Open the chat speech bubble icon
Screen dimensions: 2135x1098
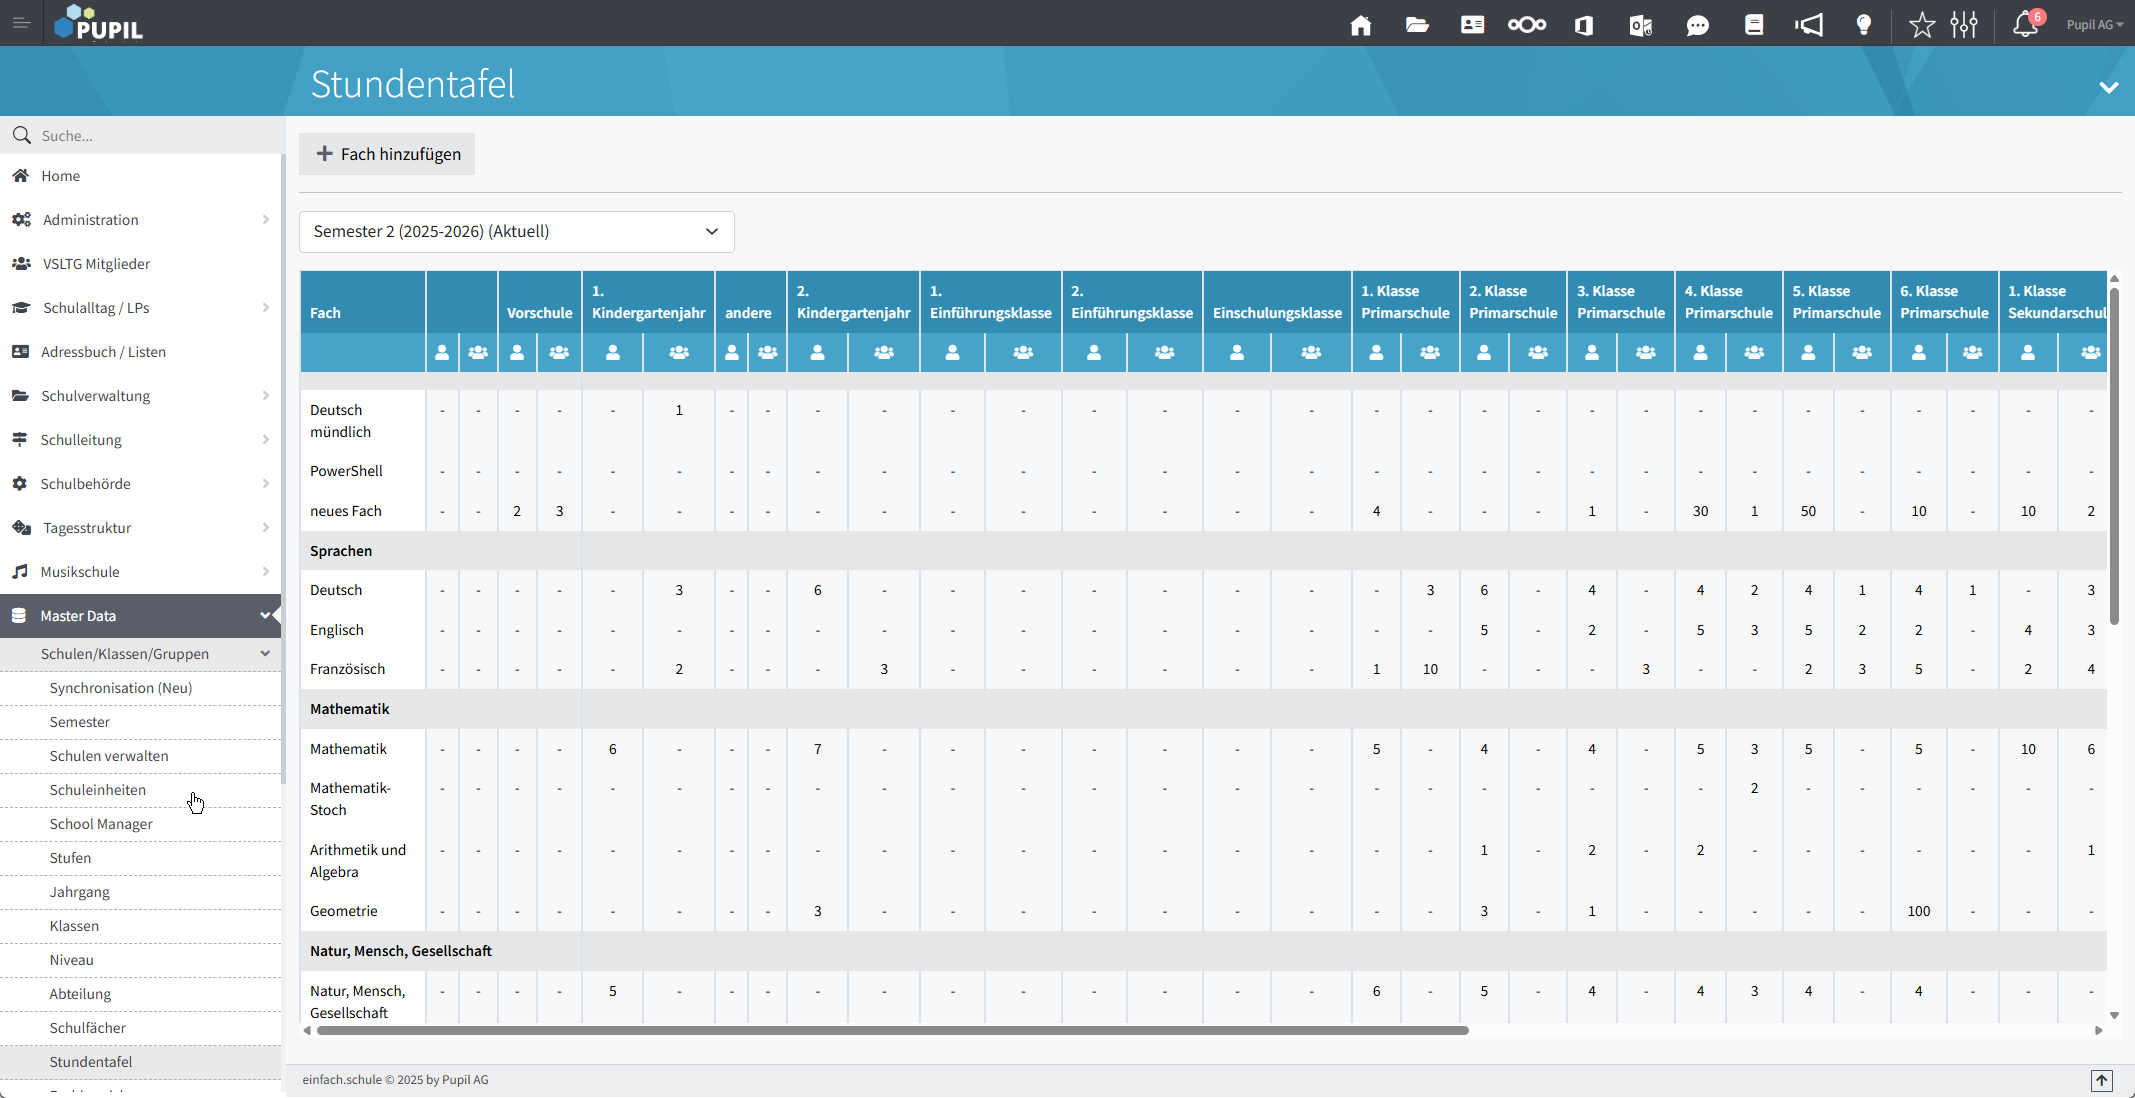pos(1697,25)
